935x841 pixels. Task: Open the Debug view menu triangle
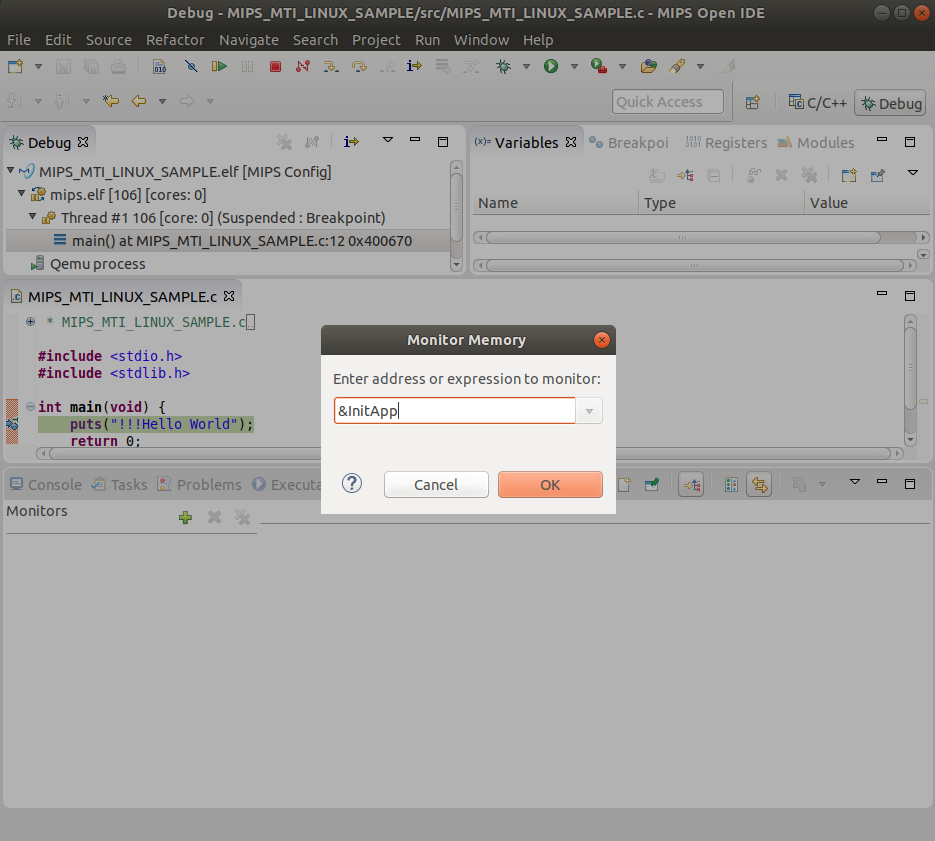388,140
